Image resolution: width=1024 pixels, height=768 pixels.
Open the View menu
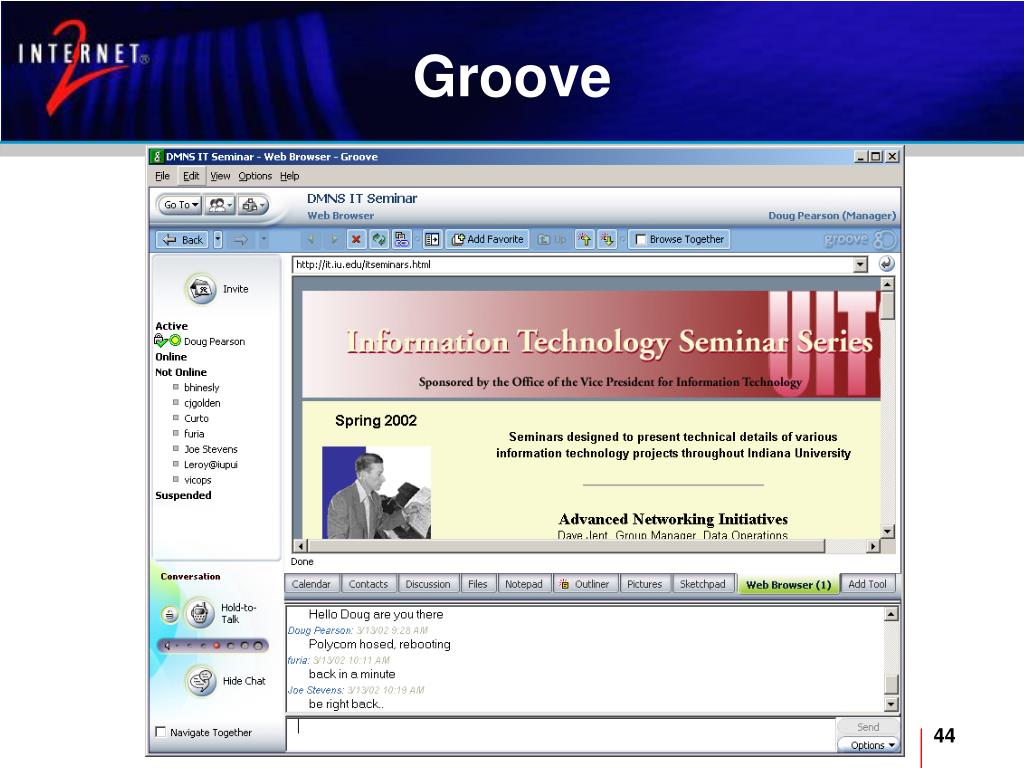[220, 176]
